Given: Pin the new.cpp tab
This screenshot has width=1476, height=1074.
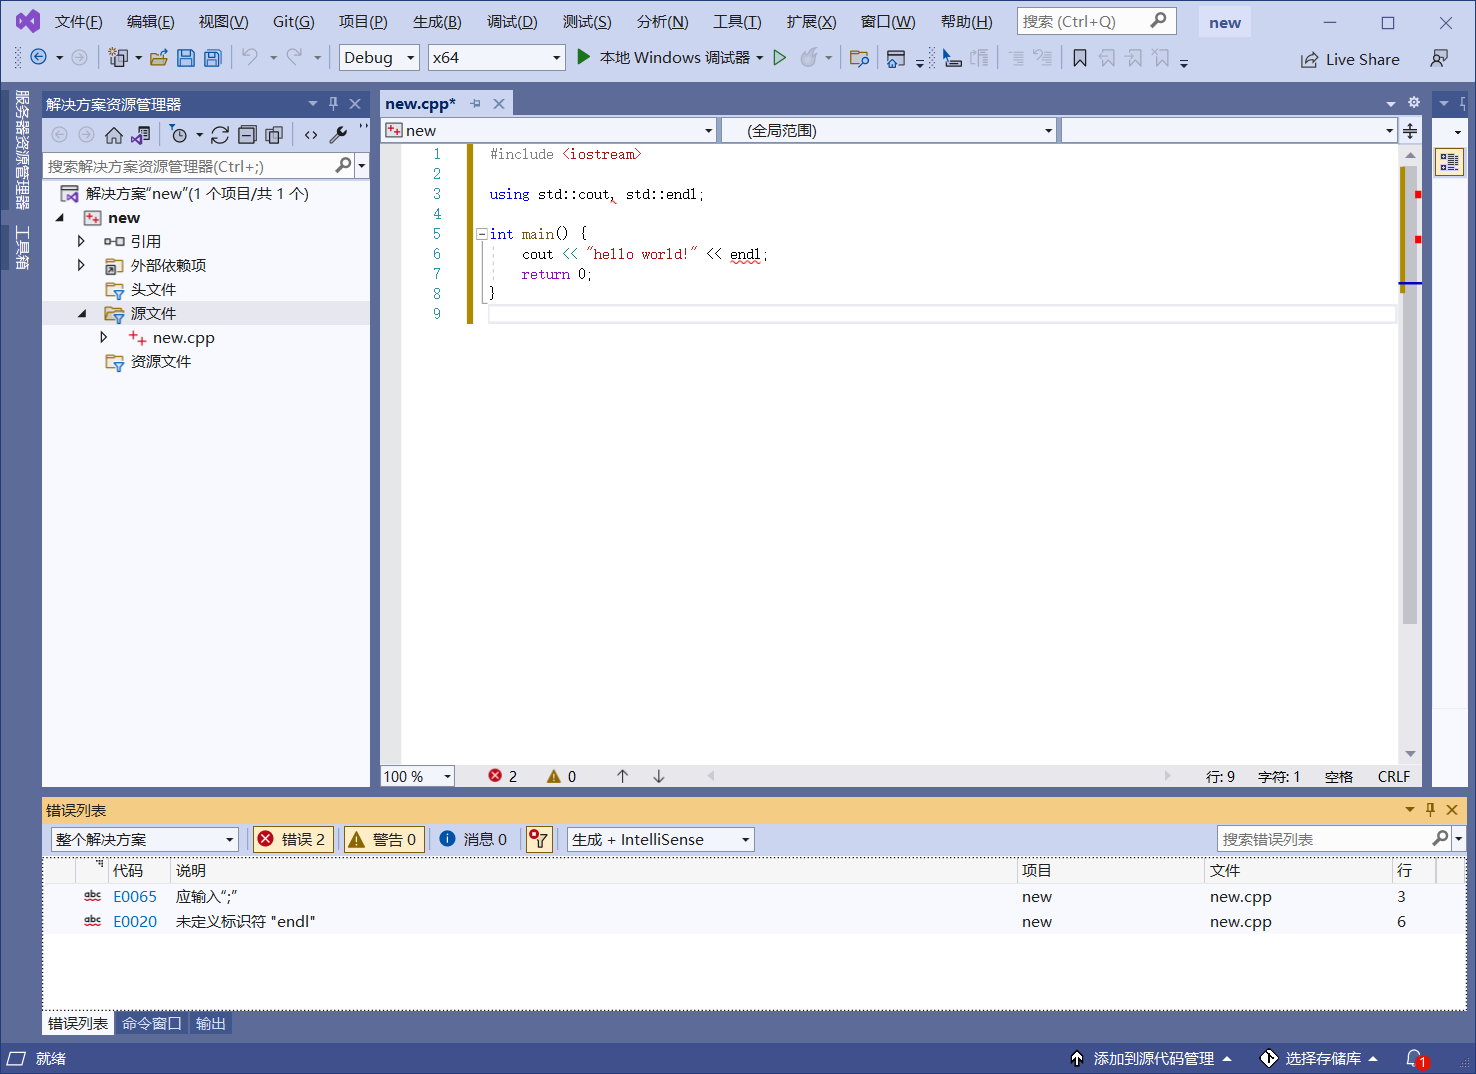Looking at the screenshot, I should pyautogui.click(x=476, y=104).
